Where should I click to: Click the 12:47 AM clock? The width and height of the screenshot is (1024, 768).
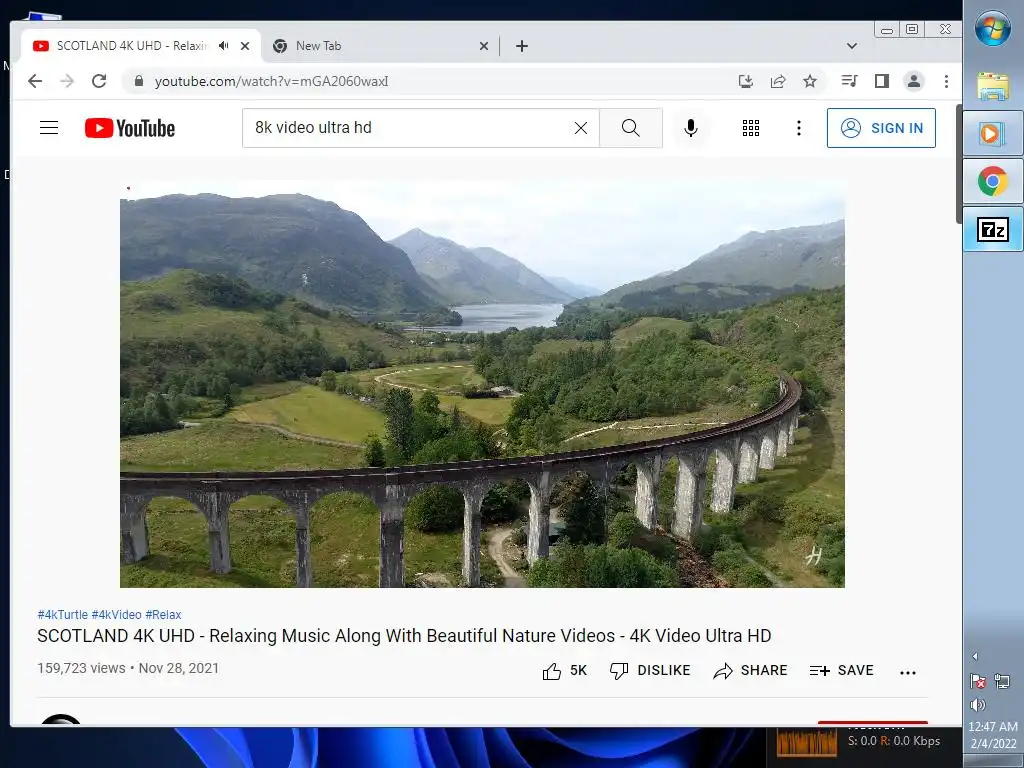click(x=993, y=726)
